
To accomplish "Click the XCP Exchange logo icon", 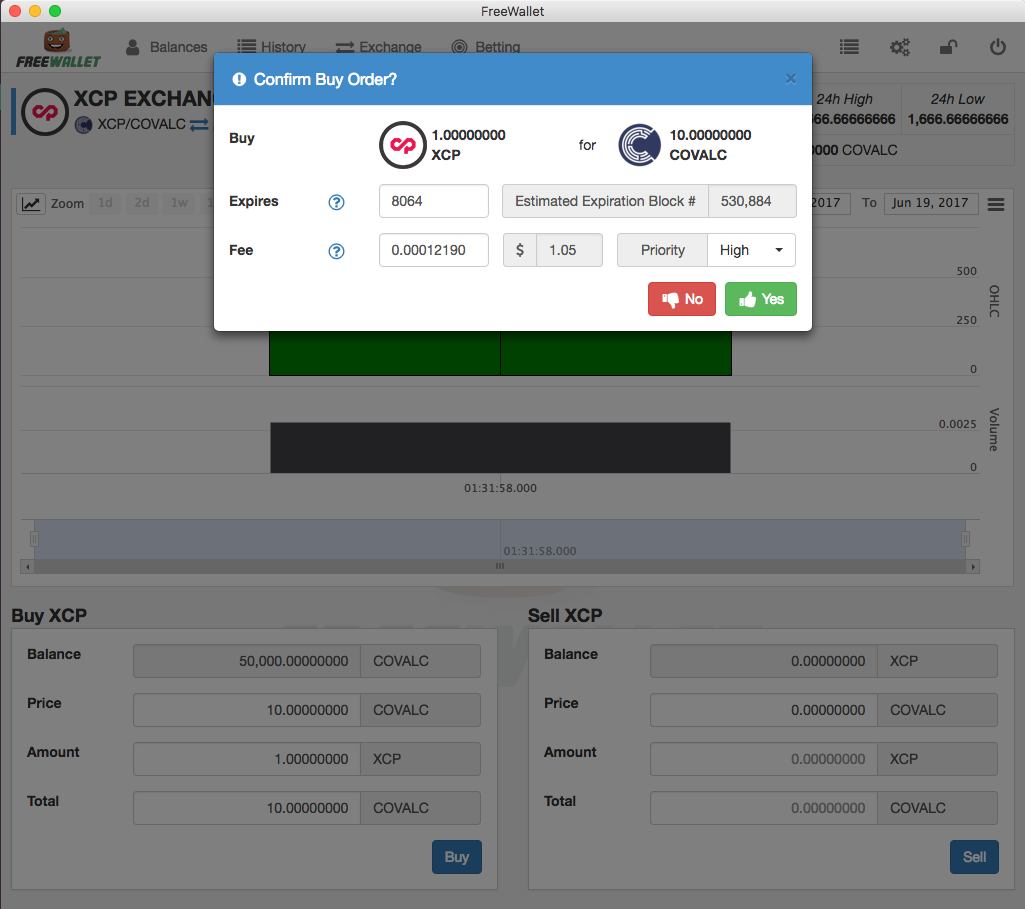I will point(45,112).
